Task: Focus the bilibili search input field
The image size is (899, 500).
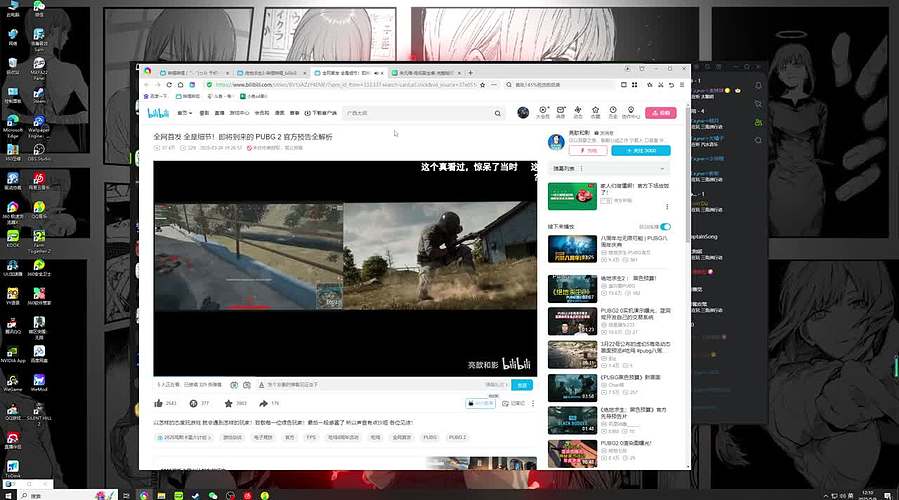Action: click(417, 114)
